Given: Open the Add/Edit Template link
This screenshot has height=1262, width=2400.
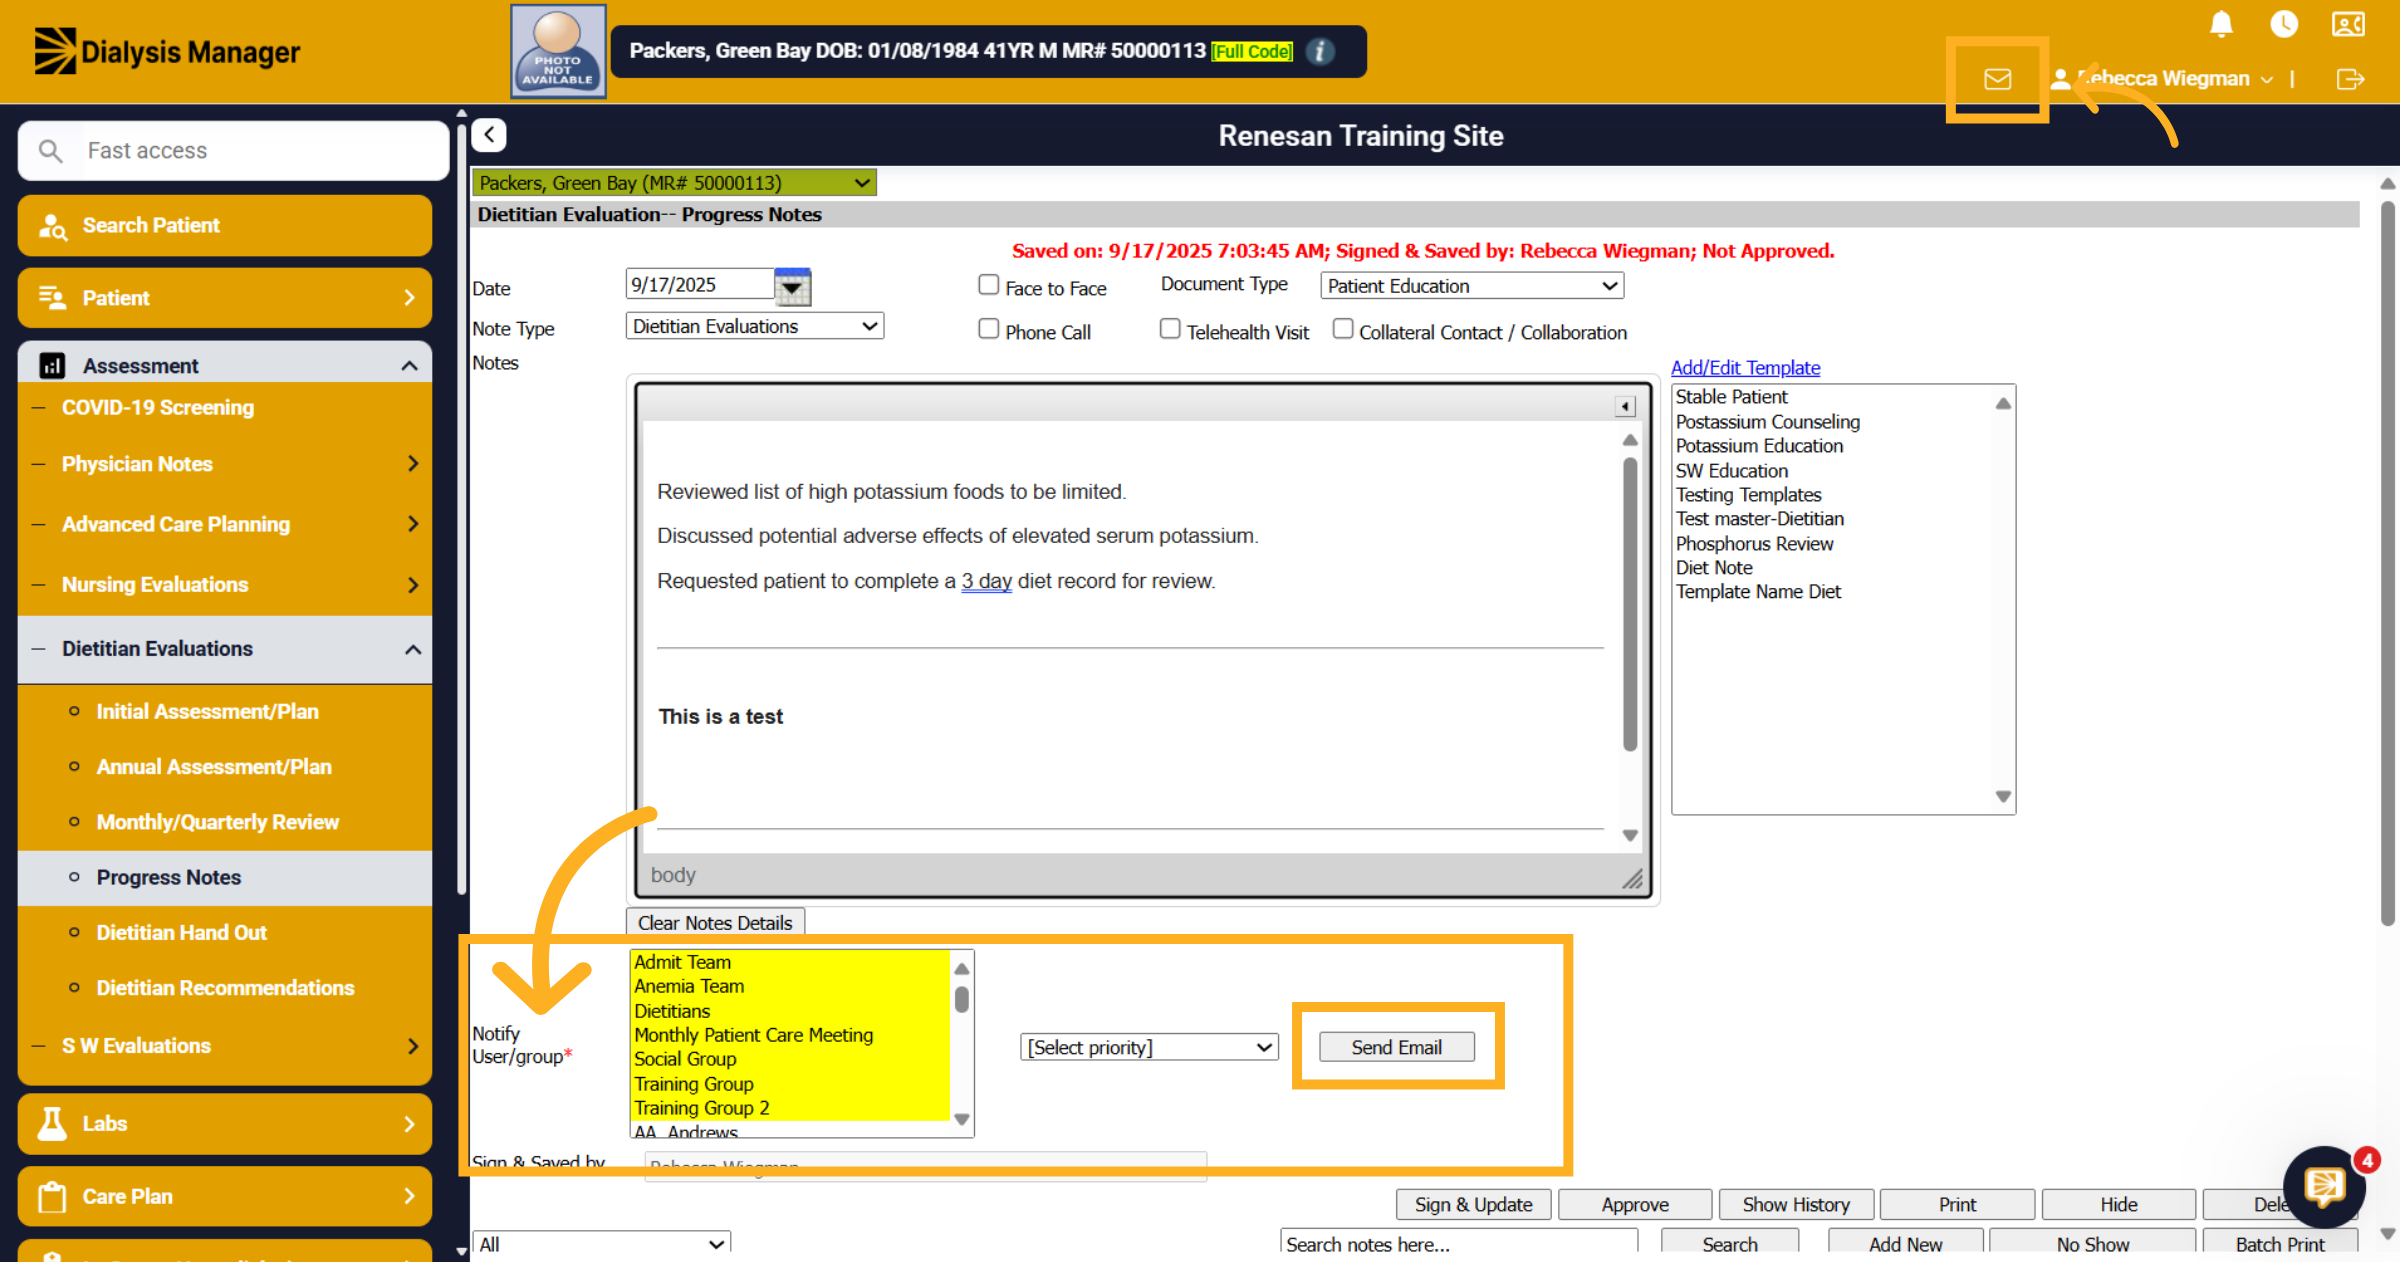Looking at the screenshot, I should click(x=1745, y=368).
